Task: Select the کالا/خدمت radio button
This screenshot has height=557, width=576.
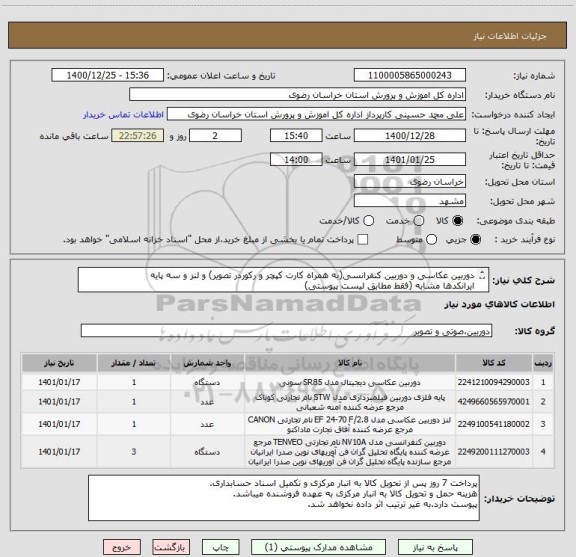Action: 368,220
